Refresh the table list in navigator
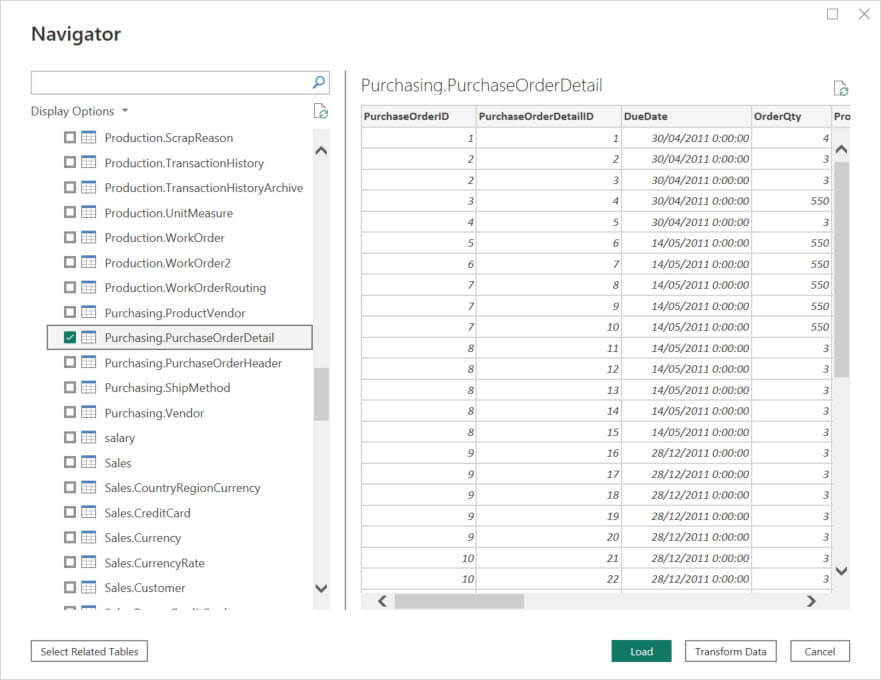Viewport: 881px width, 680px height. (x=320, y=111)
